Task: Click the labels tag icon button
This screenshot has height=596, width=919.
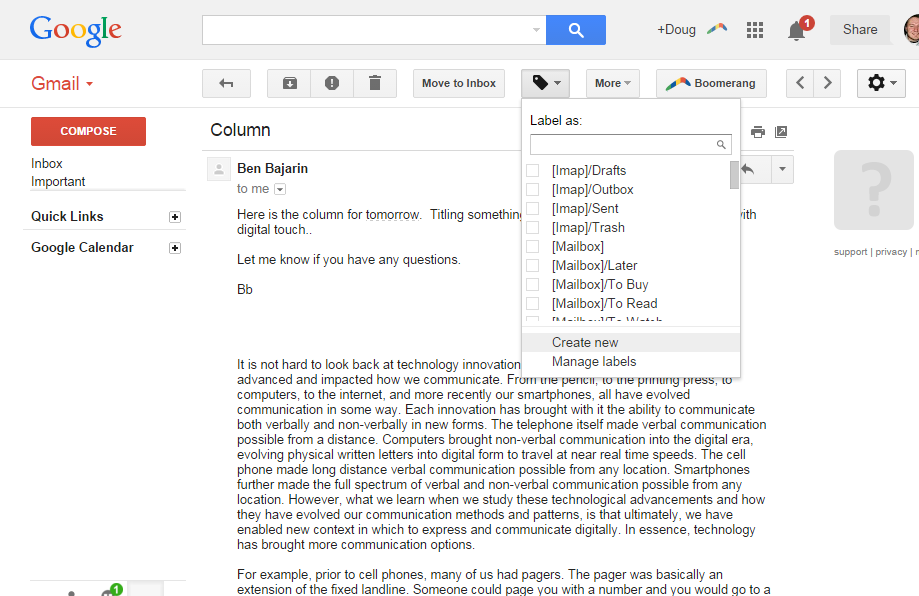Action: coord(546,83)
